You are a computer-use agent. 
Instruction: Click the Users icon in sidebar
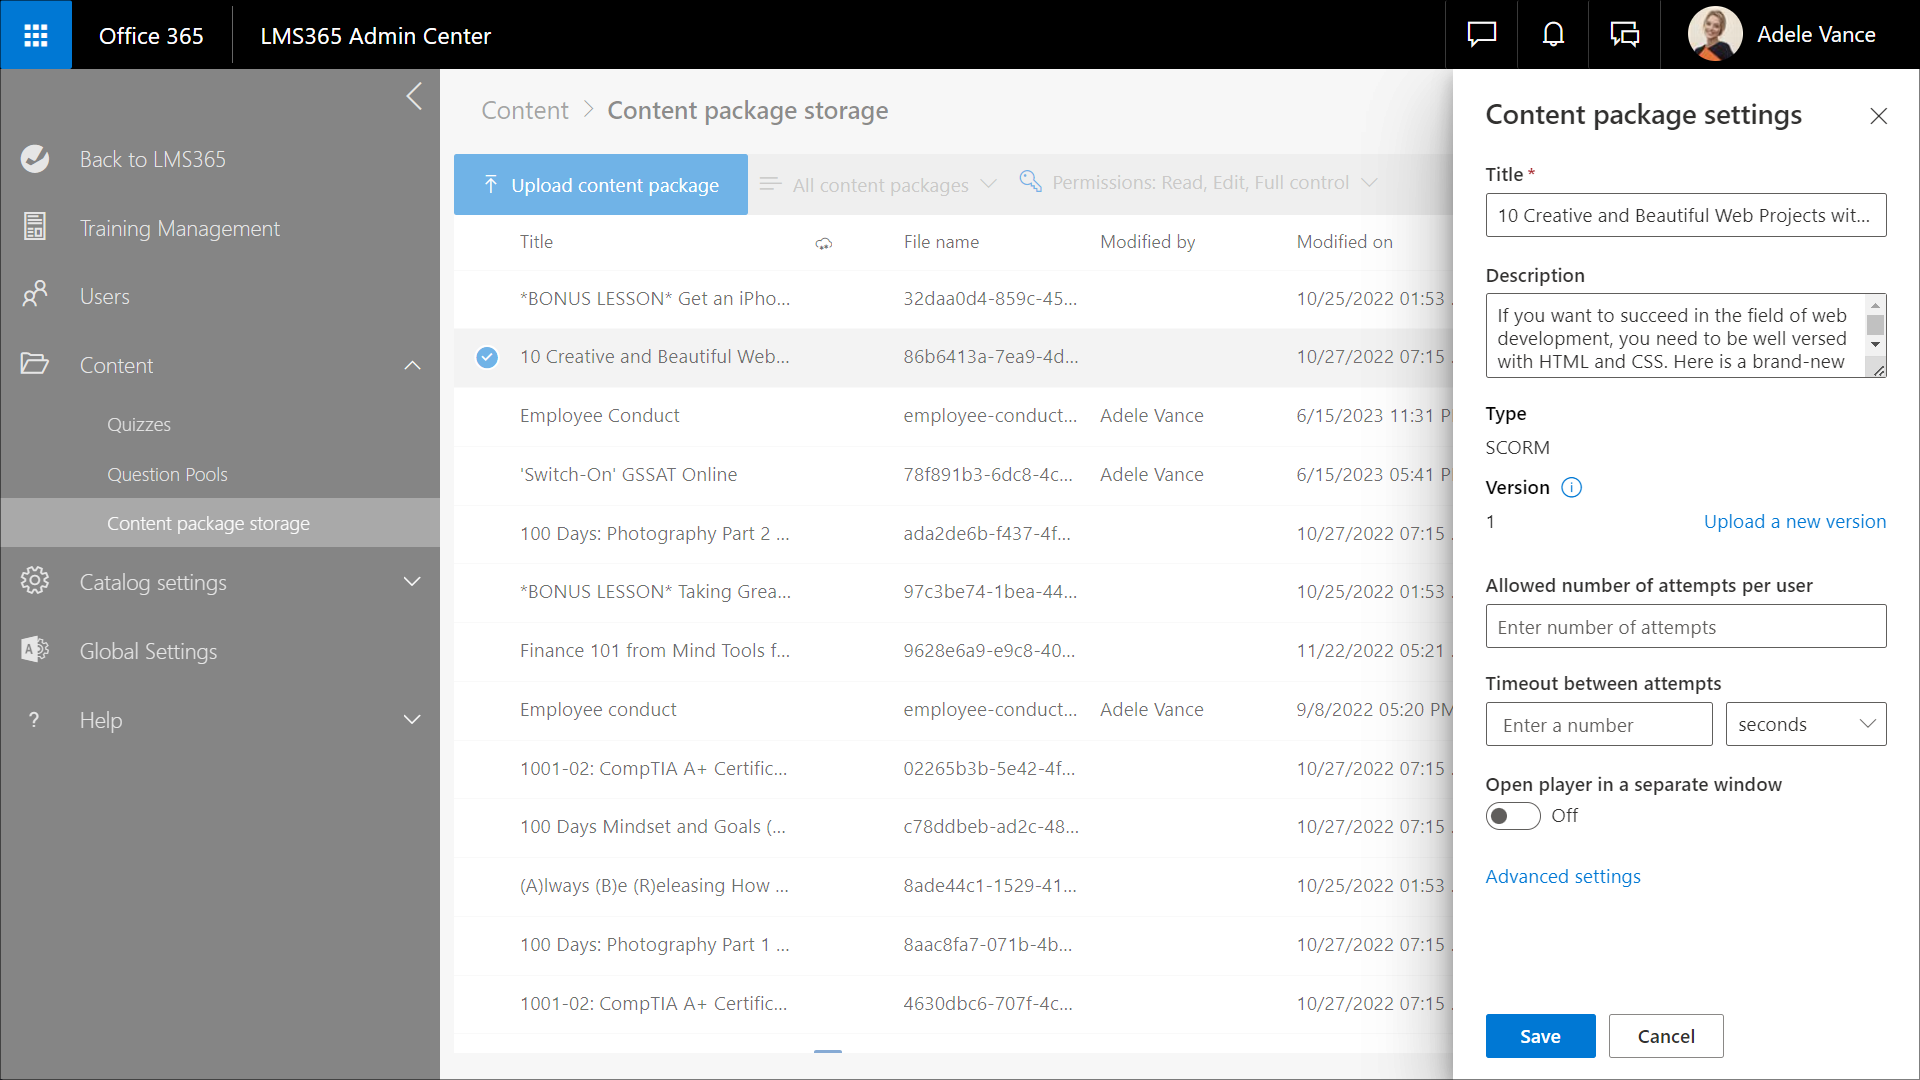(35, 296)
